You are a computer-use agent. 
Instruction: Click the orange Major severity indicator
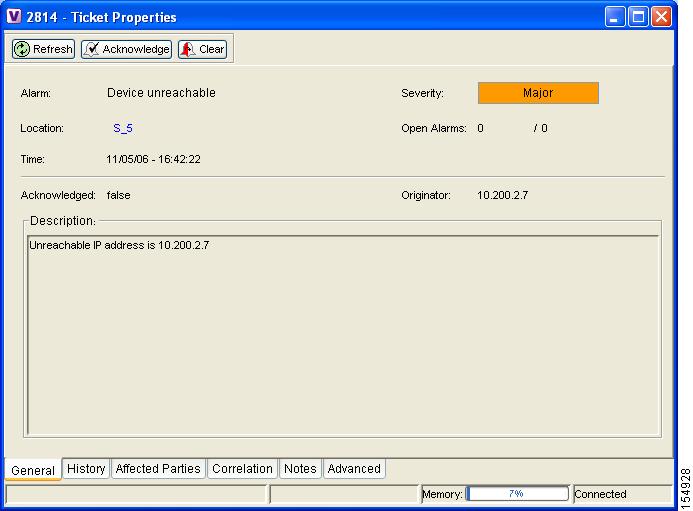pos(538,93)
